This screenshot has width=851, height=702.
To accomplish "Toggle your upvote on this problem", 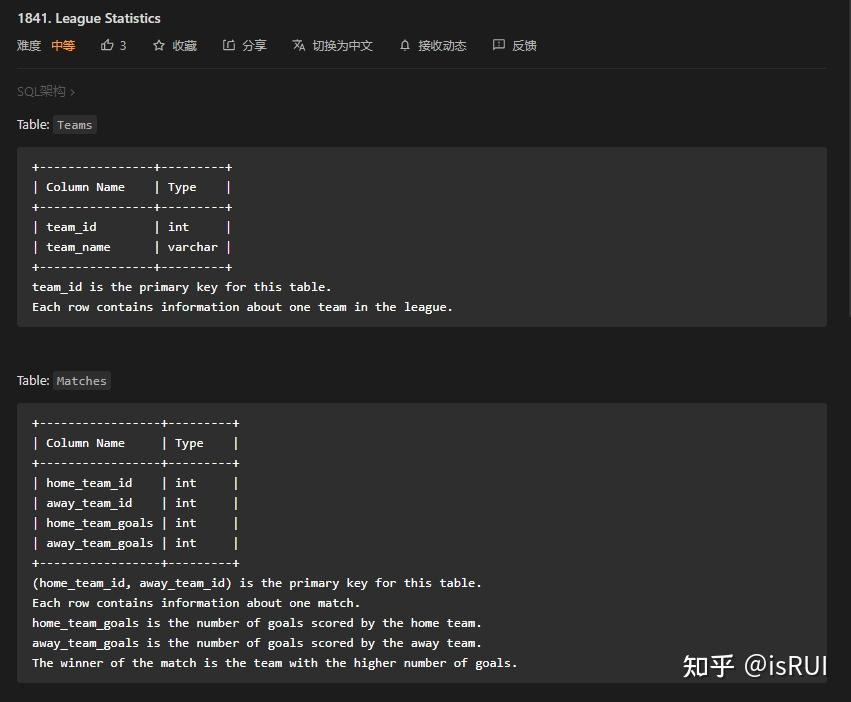I will (x=113, y=45).
